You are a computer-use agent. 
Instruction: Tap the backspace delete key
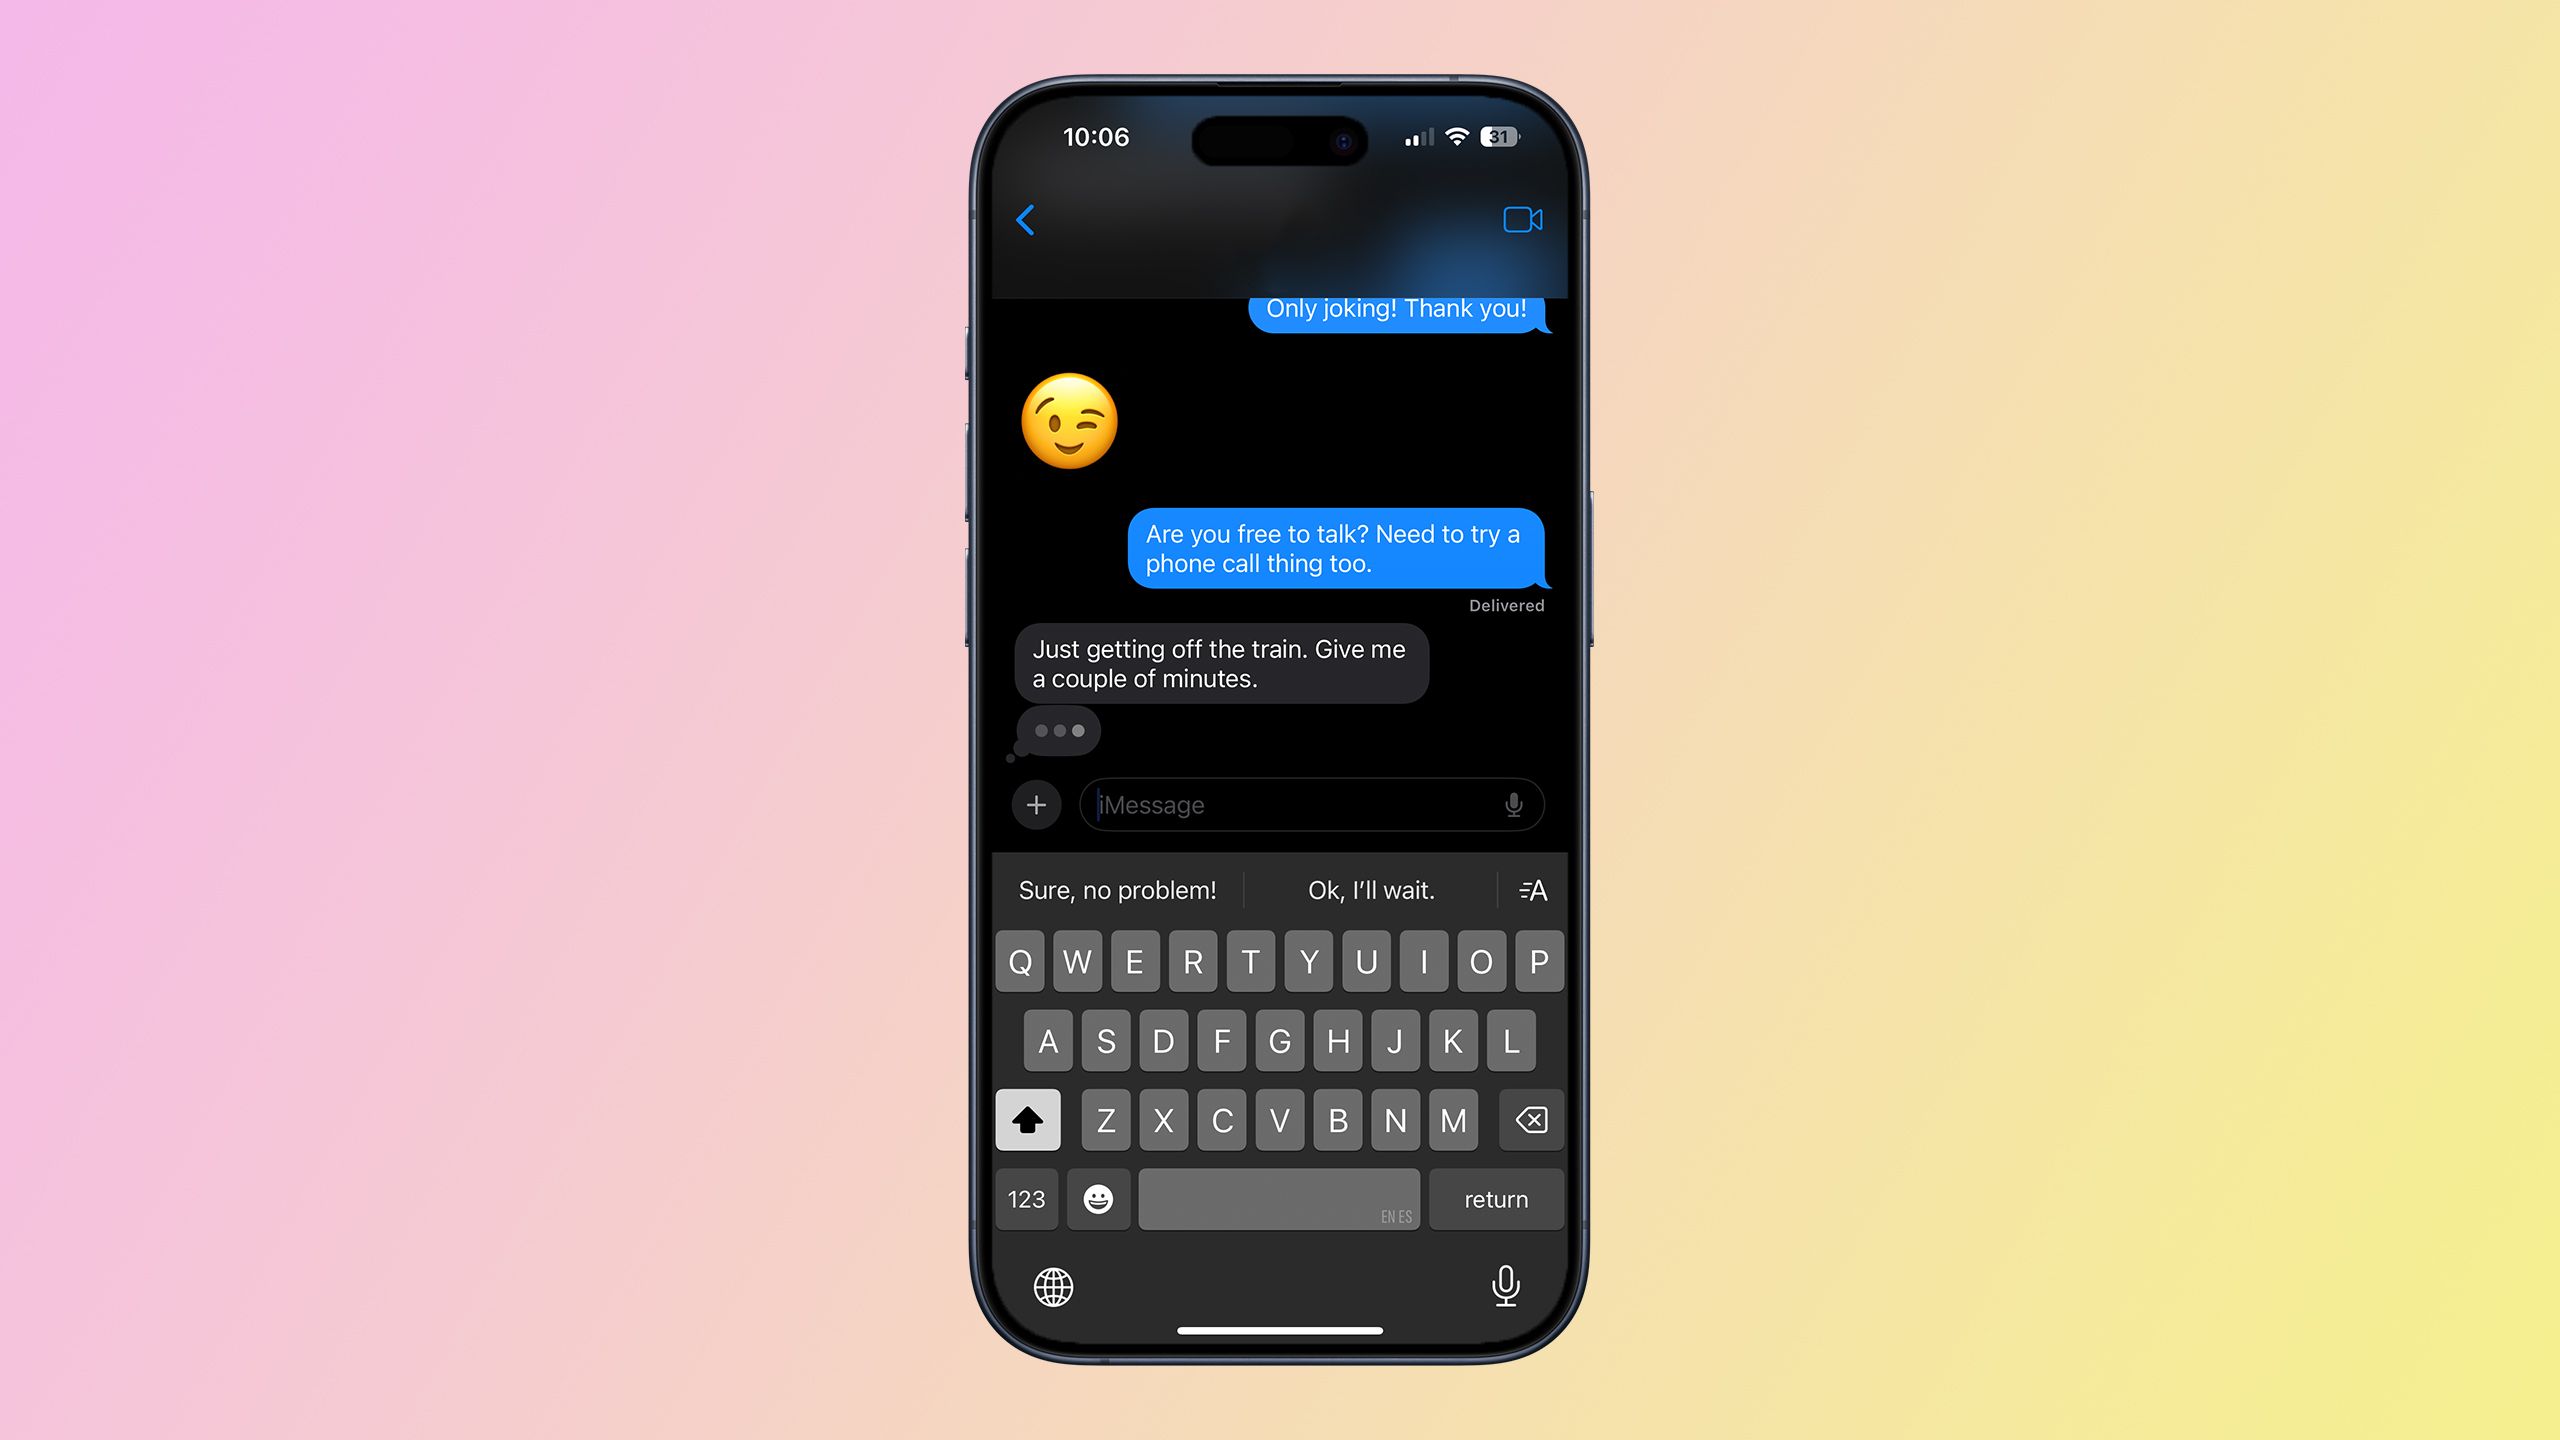1526,1120
